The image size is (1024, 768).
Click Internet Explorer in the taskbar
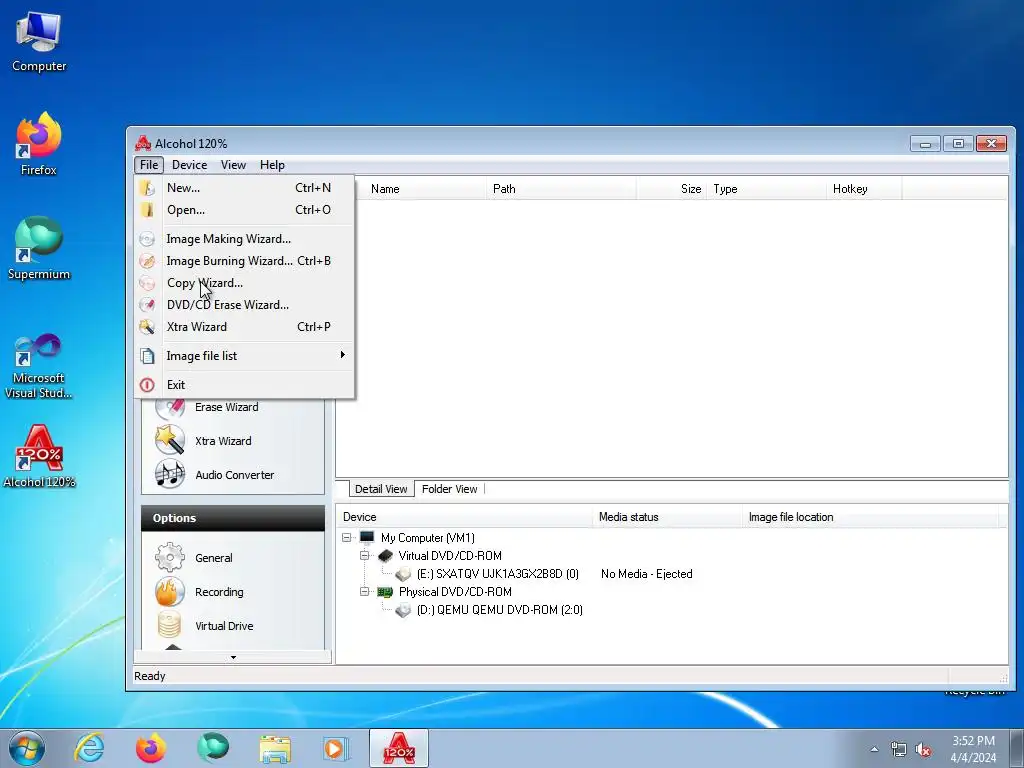tap(89, 748)
